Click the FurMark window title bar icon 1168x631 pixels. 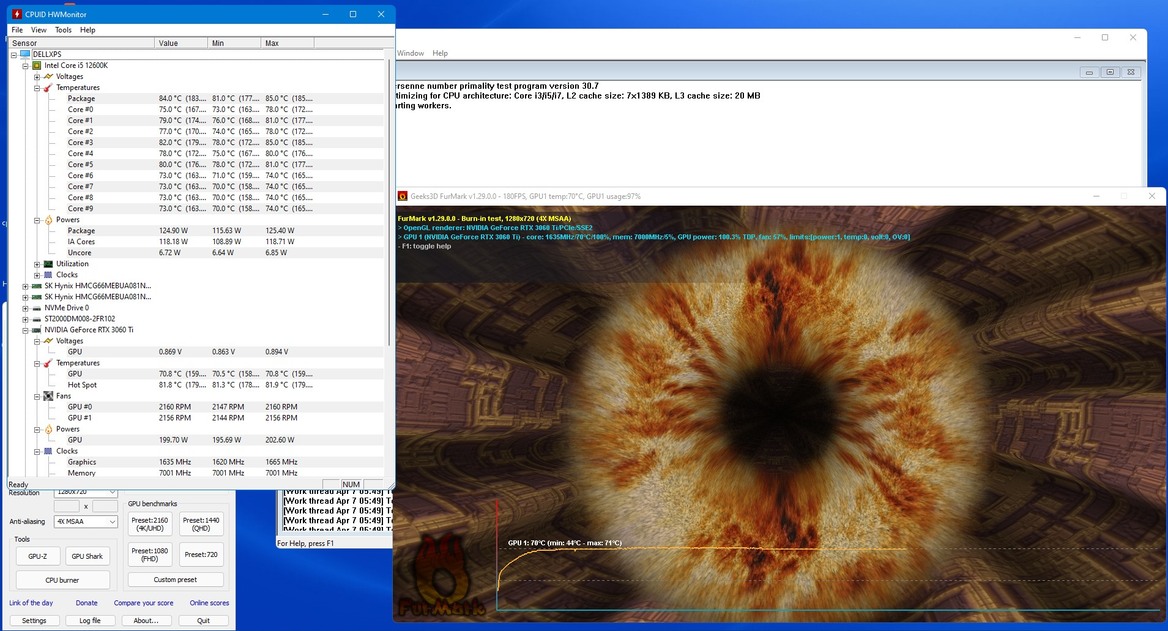(403, 197)
